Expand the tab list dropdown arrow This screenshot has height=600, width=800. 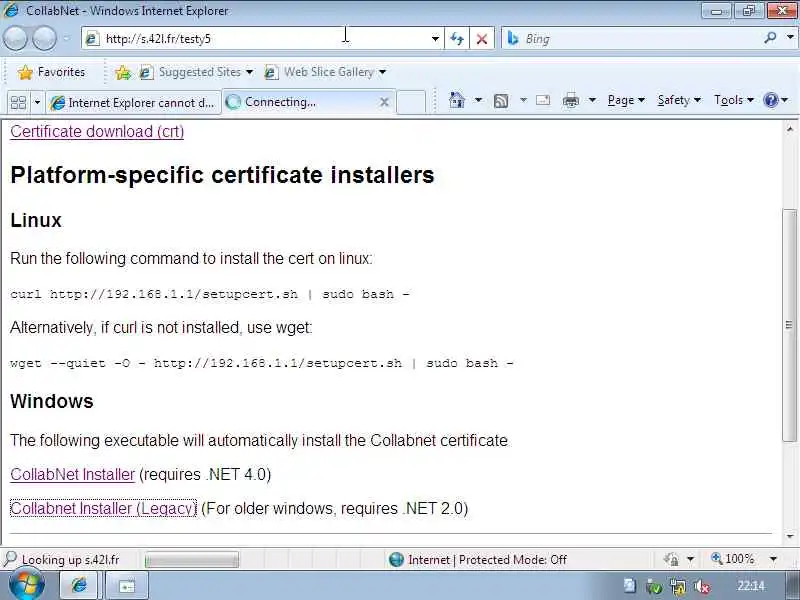coord(37,103)
